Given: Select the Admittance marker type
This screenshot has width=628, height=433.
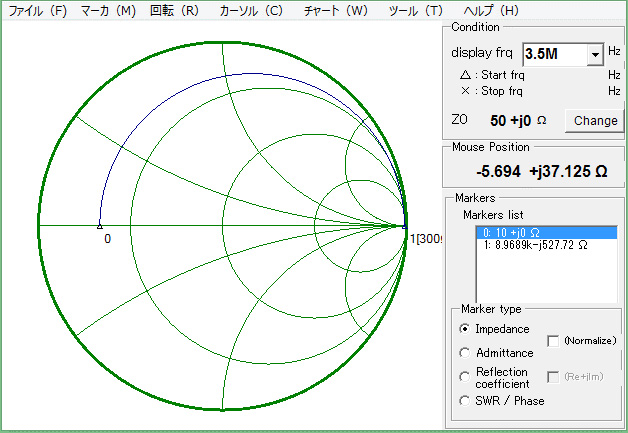Looking at the screenshot, I should [x=465, y=353].
